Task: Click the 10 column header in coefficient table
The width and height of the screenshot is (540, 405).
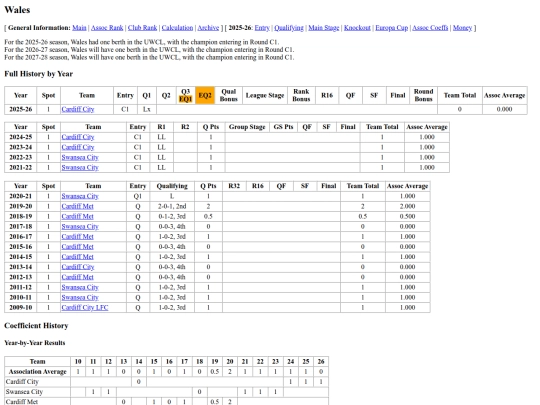Action: 78,362
